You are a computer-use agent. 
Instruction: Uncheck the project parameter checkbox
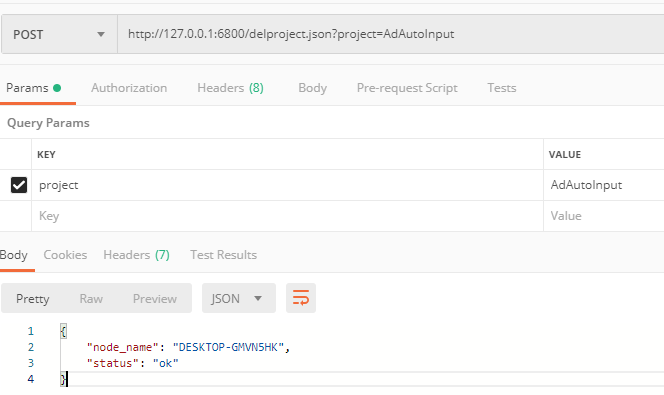coord(19,185)
